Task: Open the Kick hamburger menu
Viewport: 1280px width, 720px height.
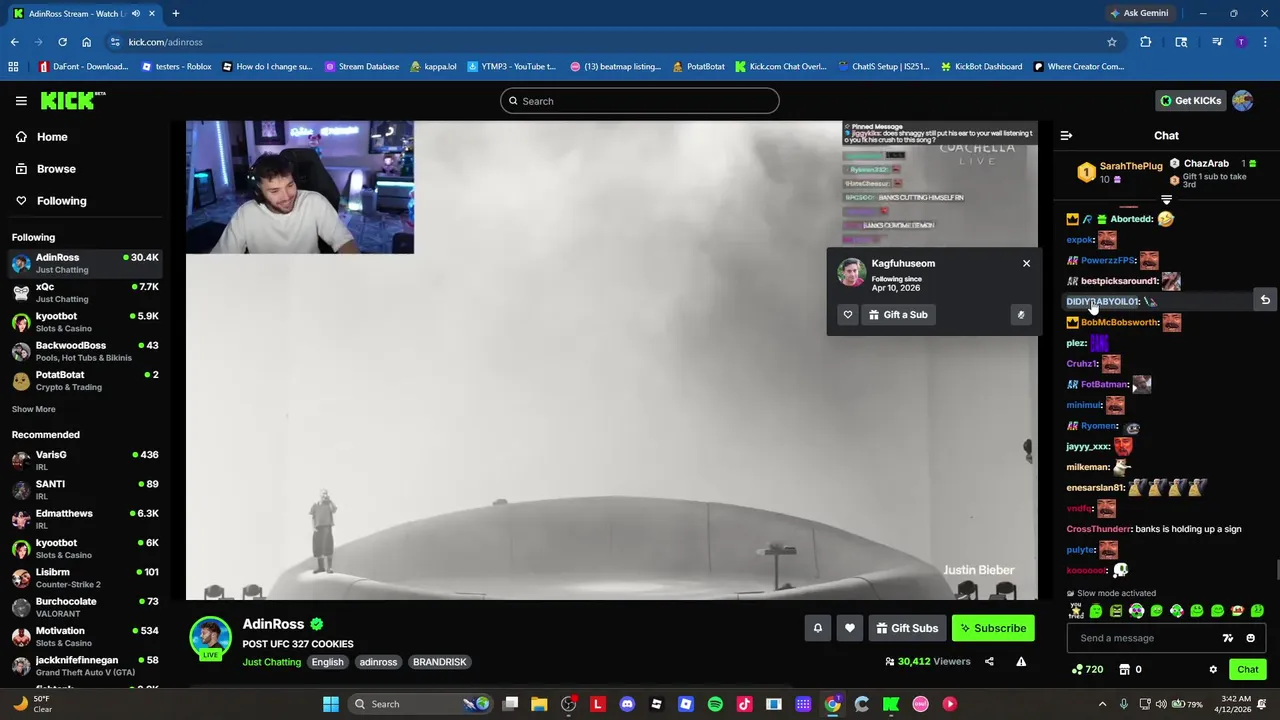Action: [21, 101]
